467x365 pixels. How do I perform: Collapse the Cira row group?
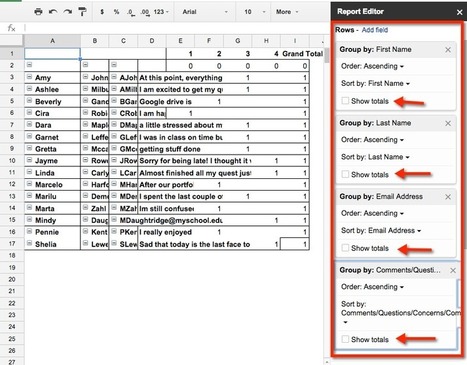(29, 113)
